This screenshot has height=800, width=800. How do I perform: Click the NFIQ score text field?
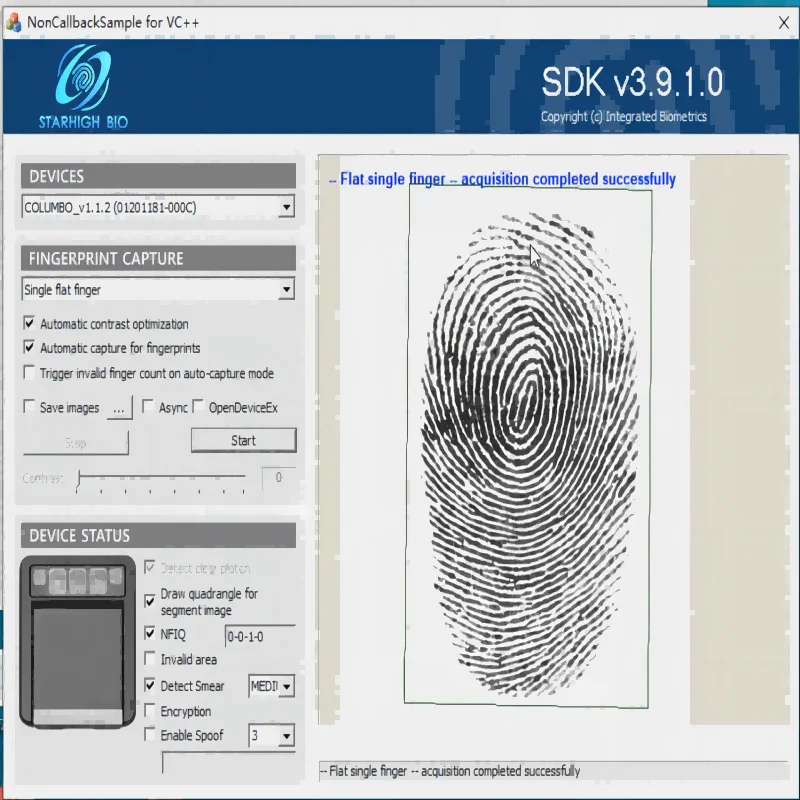coord(259,636)
